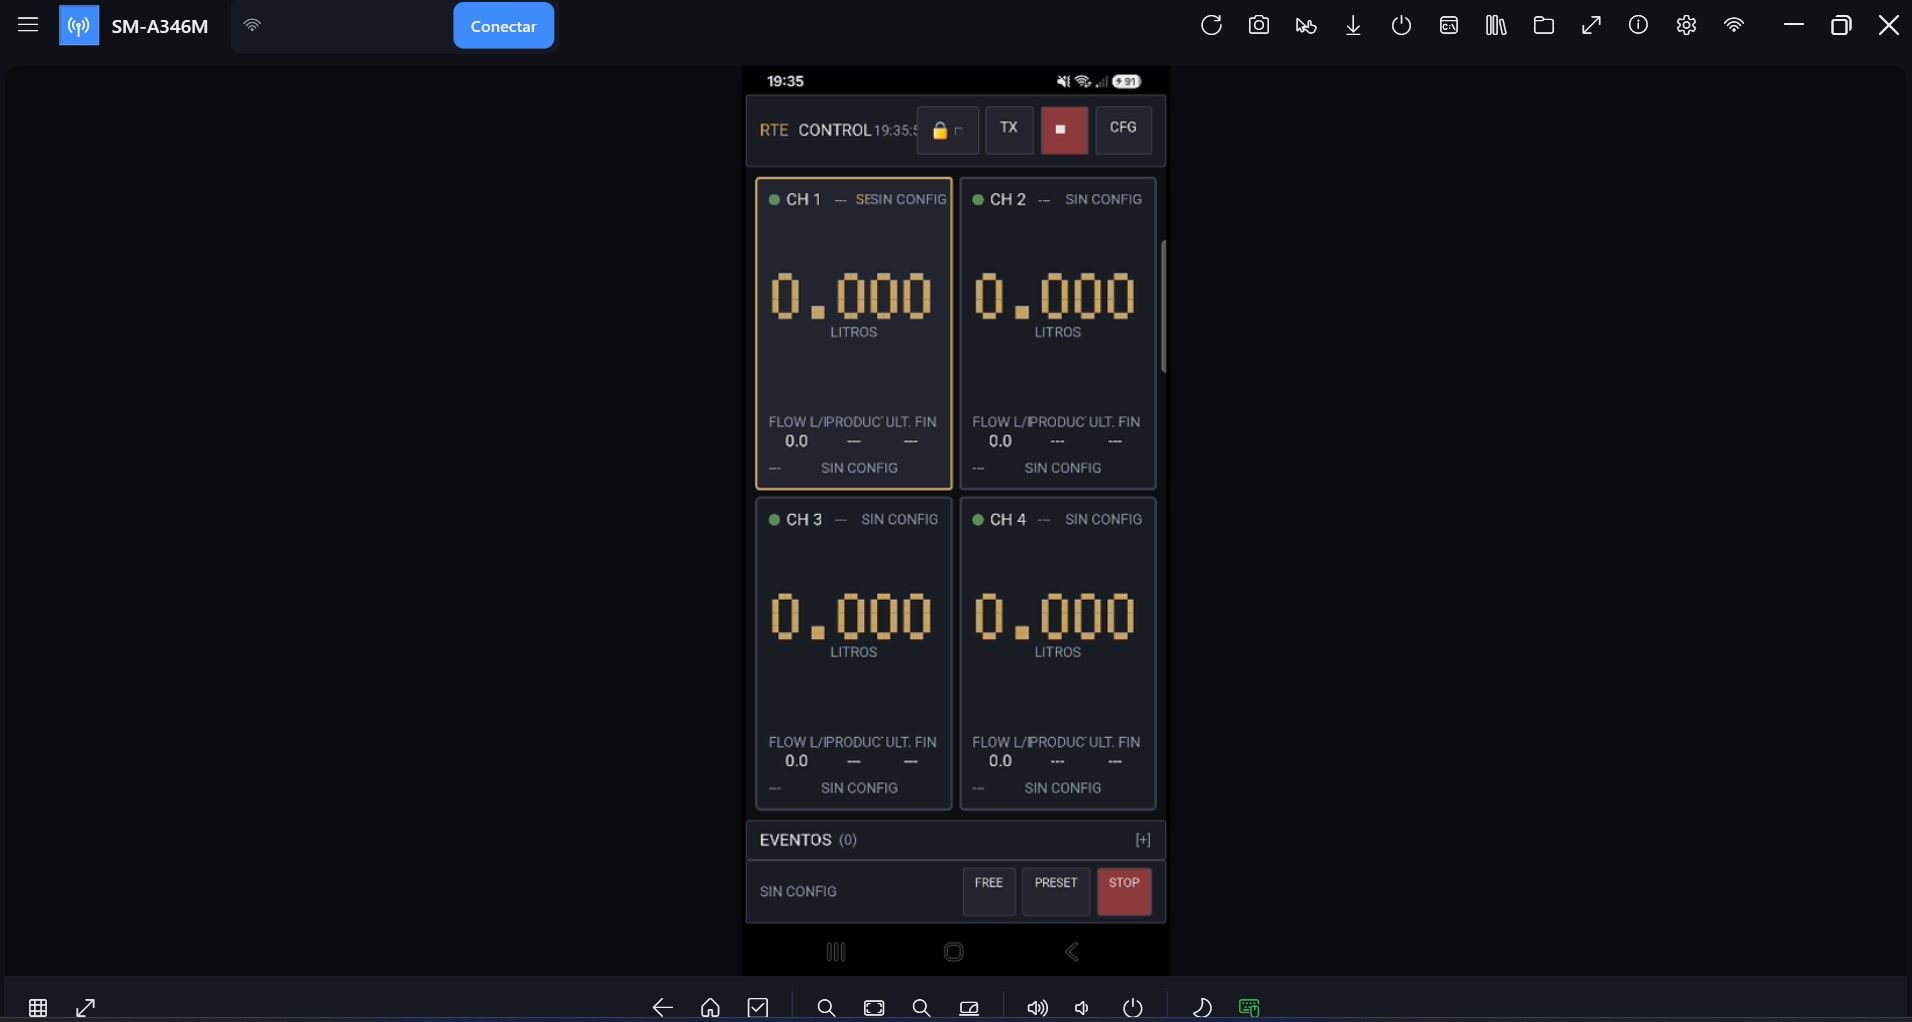Click the checkbox icon in bottom toolbar

point(758,1007)
